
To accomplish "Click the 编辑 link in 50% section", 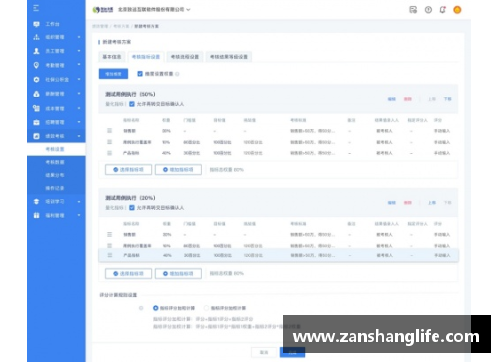I will (x=392, y=99).
